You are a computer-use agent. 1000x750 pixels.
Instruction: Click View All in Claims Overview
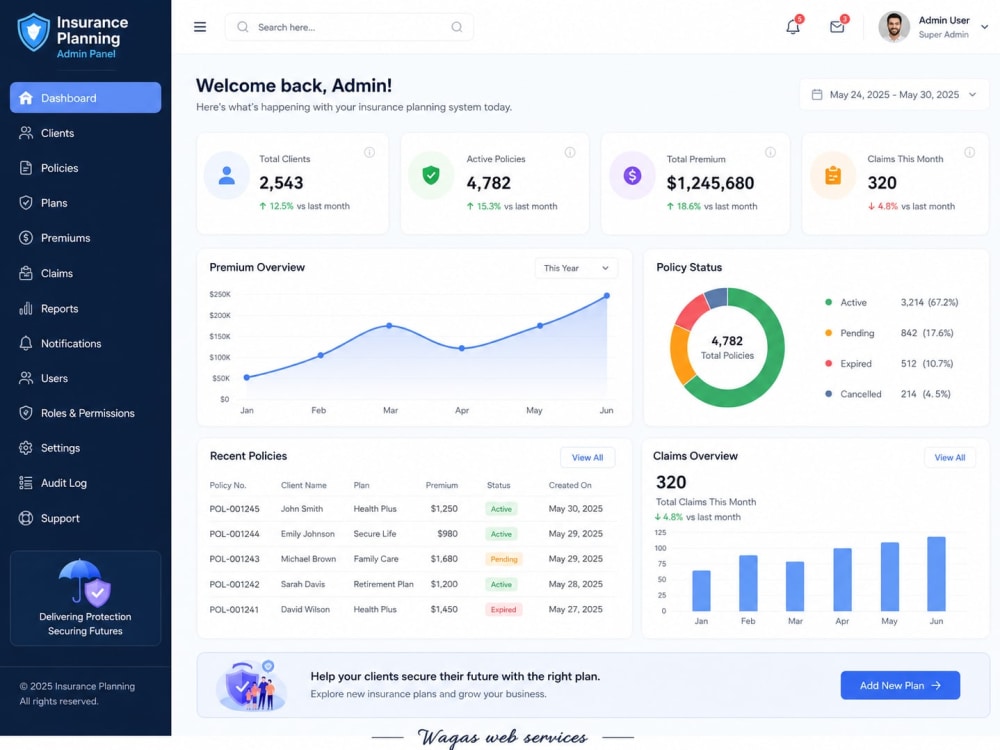[950, 457]
